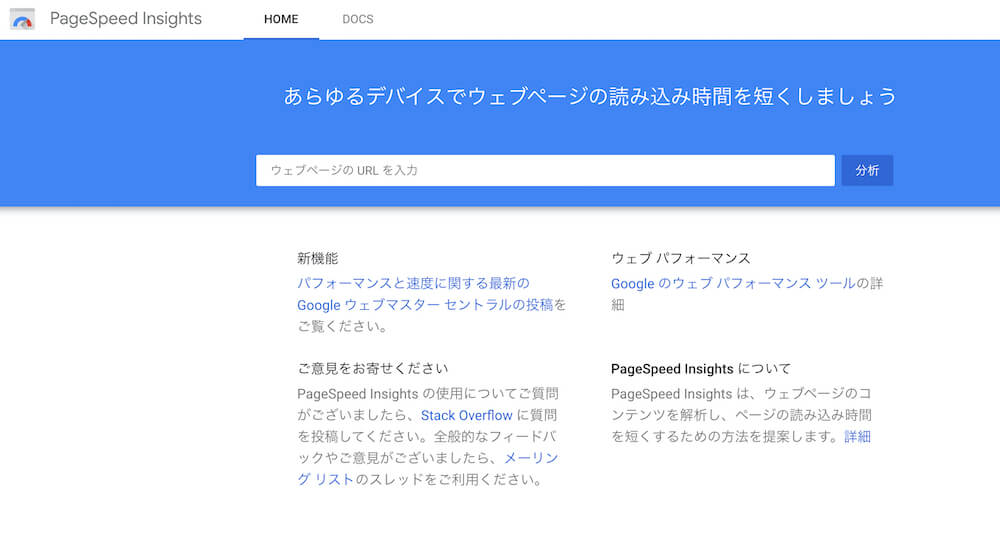Click the PageSpeed Insights title text
Screen dimensions: 1000x557
click(126, 19)
